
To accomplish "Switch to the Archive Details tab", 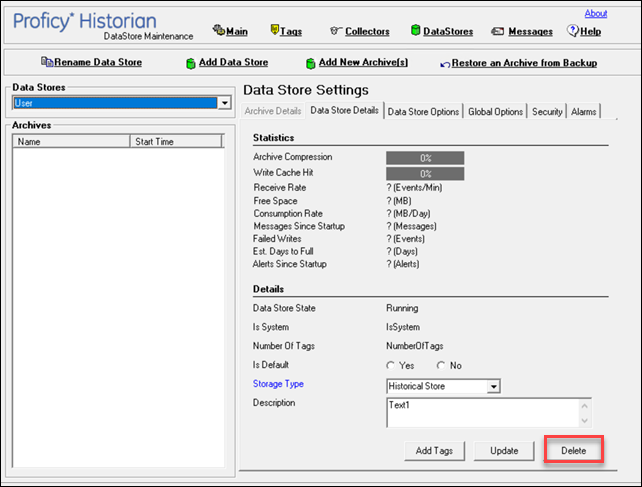I will (x=273, y=111).
